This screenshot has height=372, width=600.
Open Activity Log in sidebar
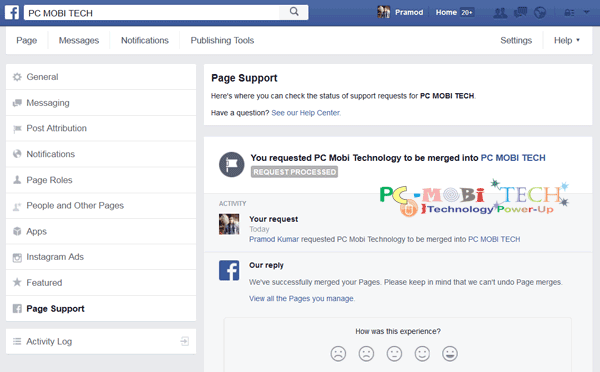point(101,341)
